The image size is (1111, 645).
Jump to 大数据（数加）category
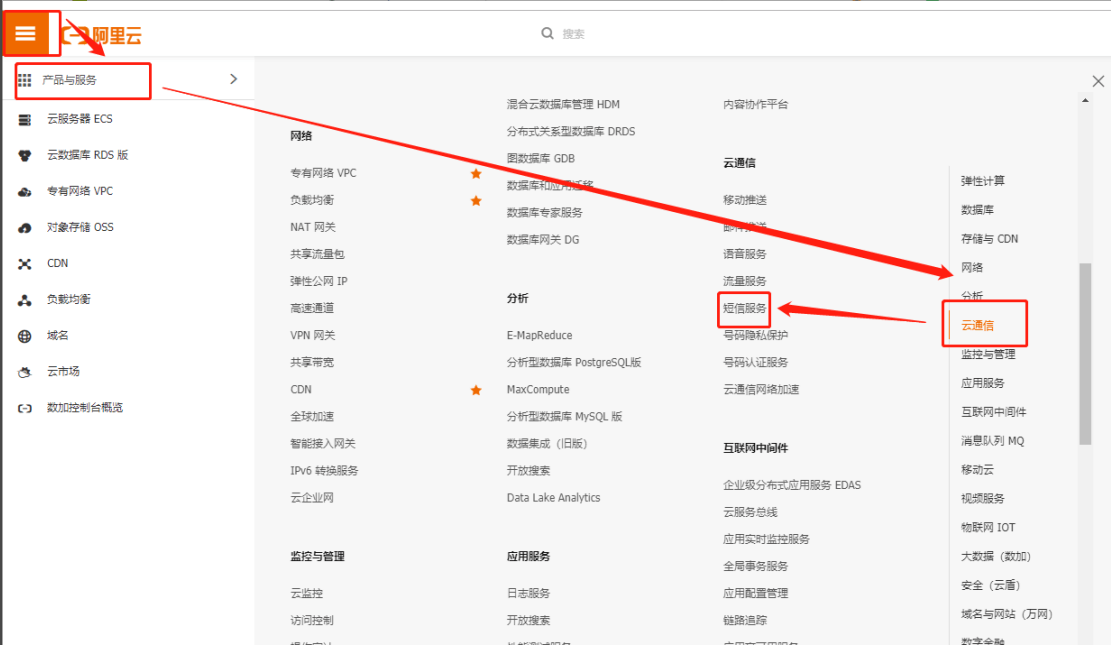(996, 556)
